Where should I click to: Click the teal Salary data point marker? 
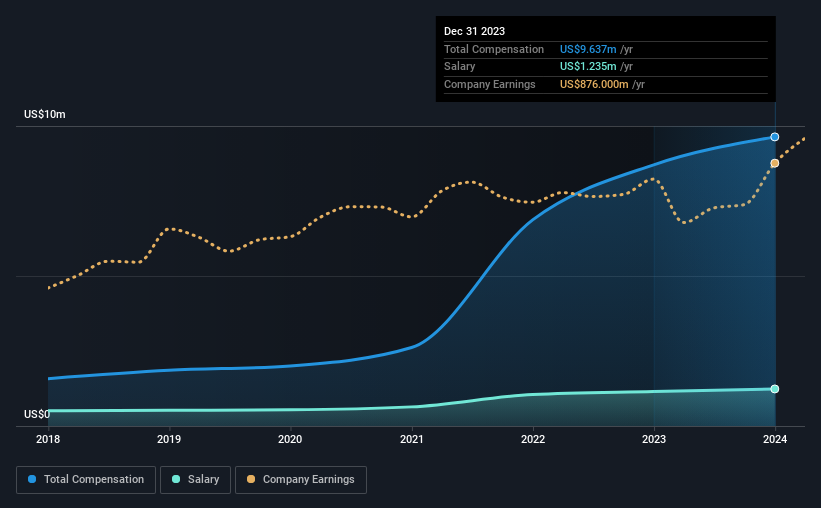coord(774,389)
